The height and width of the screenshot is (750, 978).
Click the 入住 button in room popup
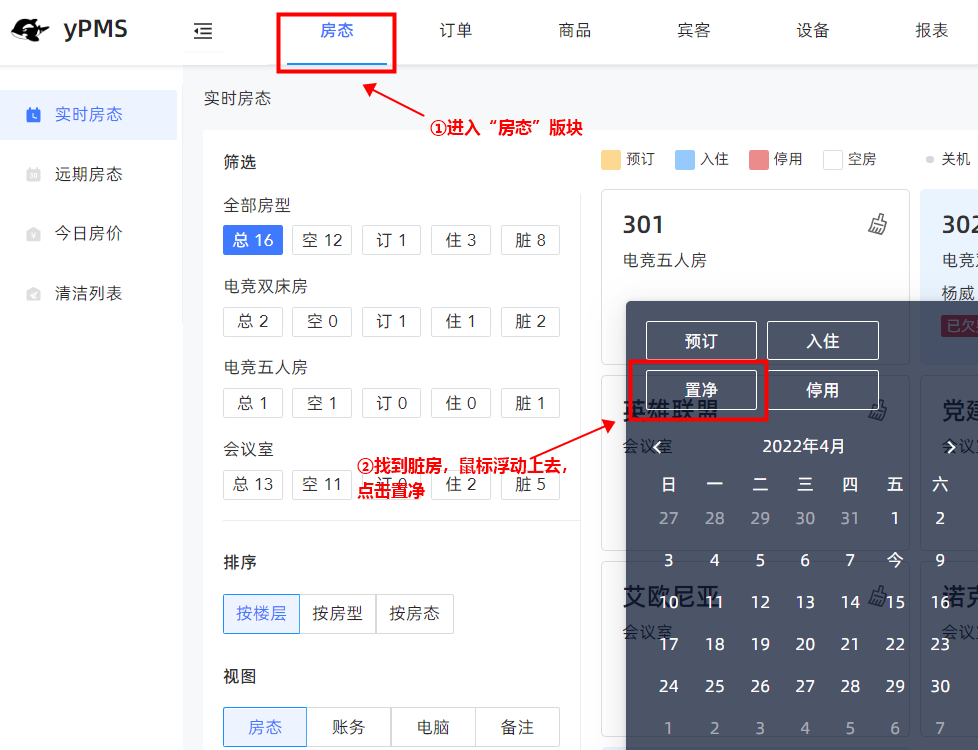823,341
